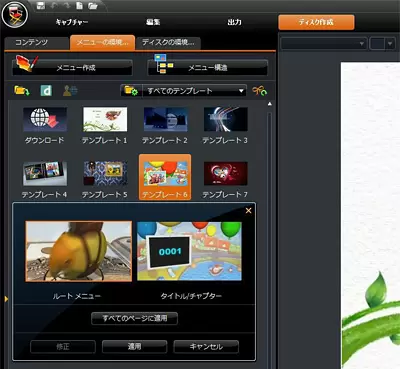Click the キャンセル button
Viewport: 400px width, 369px height.
click(x=206, y=347)
